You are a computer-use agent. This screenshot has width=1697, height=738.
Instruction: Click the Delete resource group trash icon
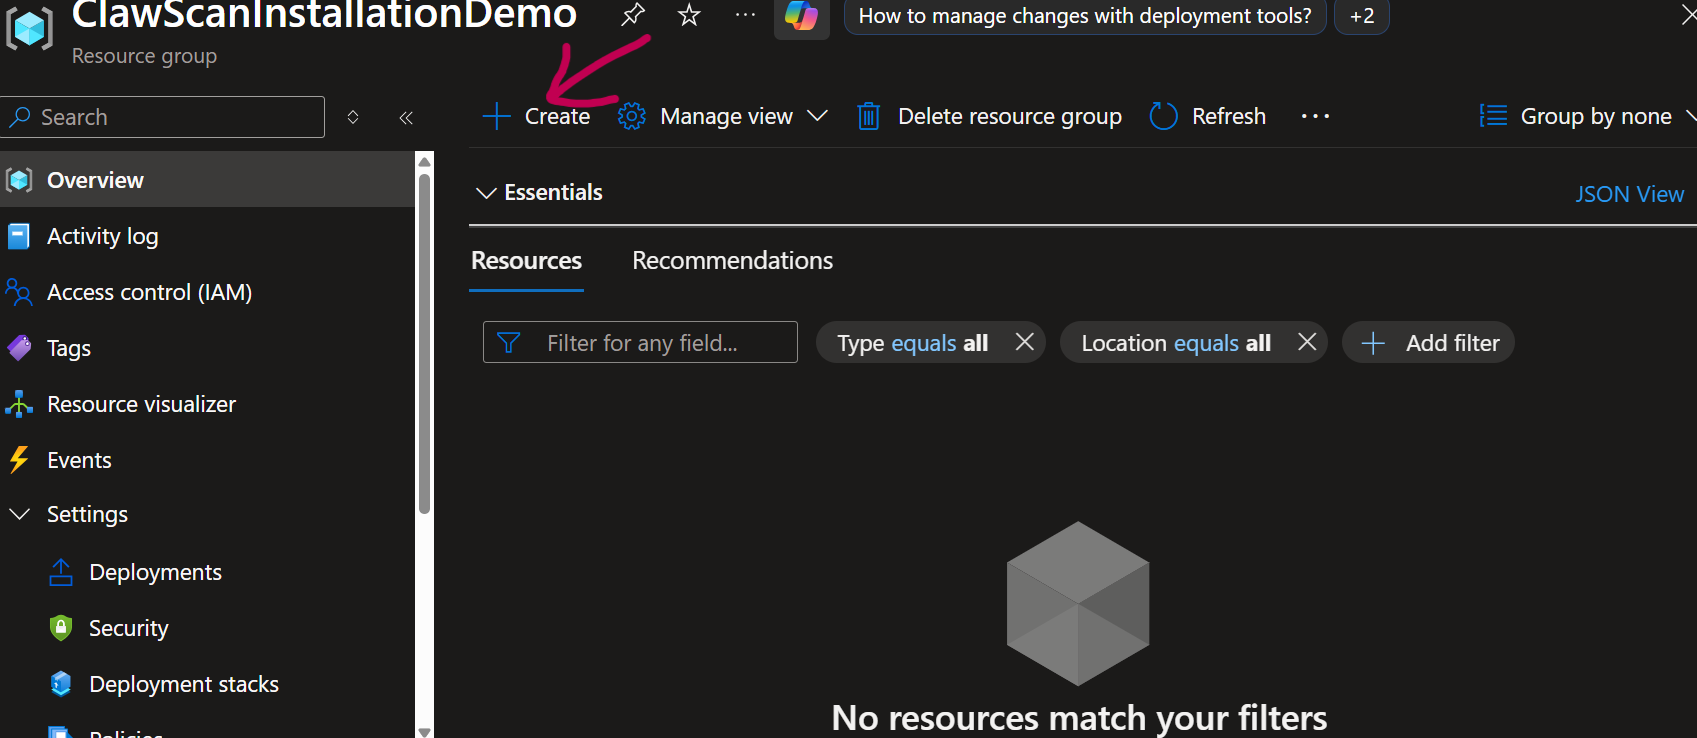pyautogui.click(x=868, y=117)
